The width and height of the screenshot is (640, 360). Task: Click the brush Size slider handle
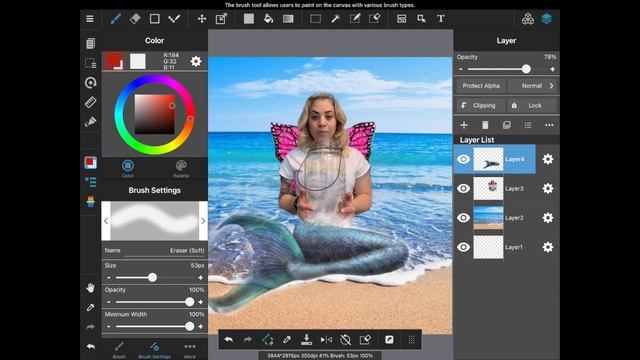click(x=152, y=278)
